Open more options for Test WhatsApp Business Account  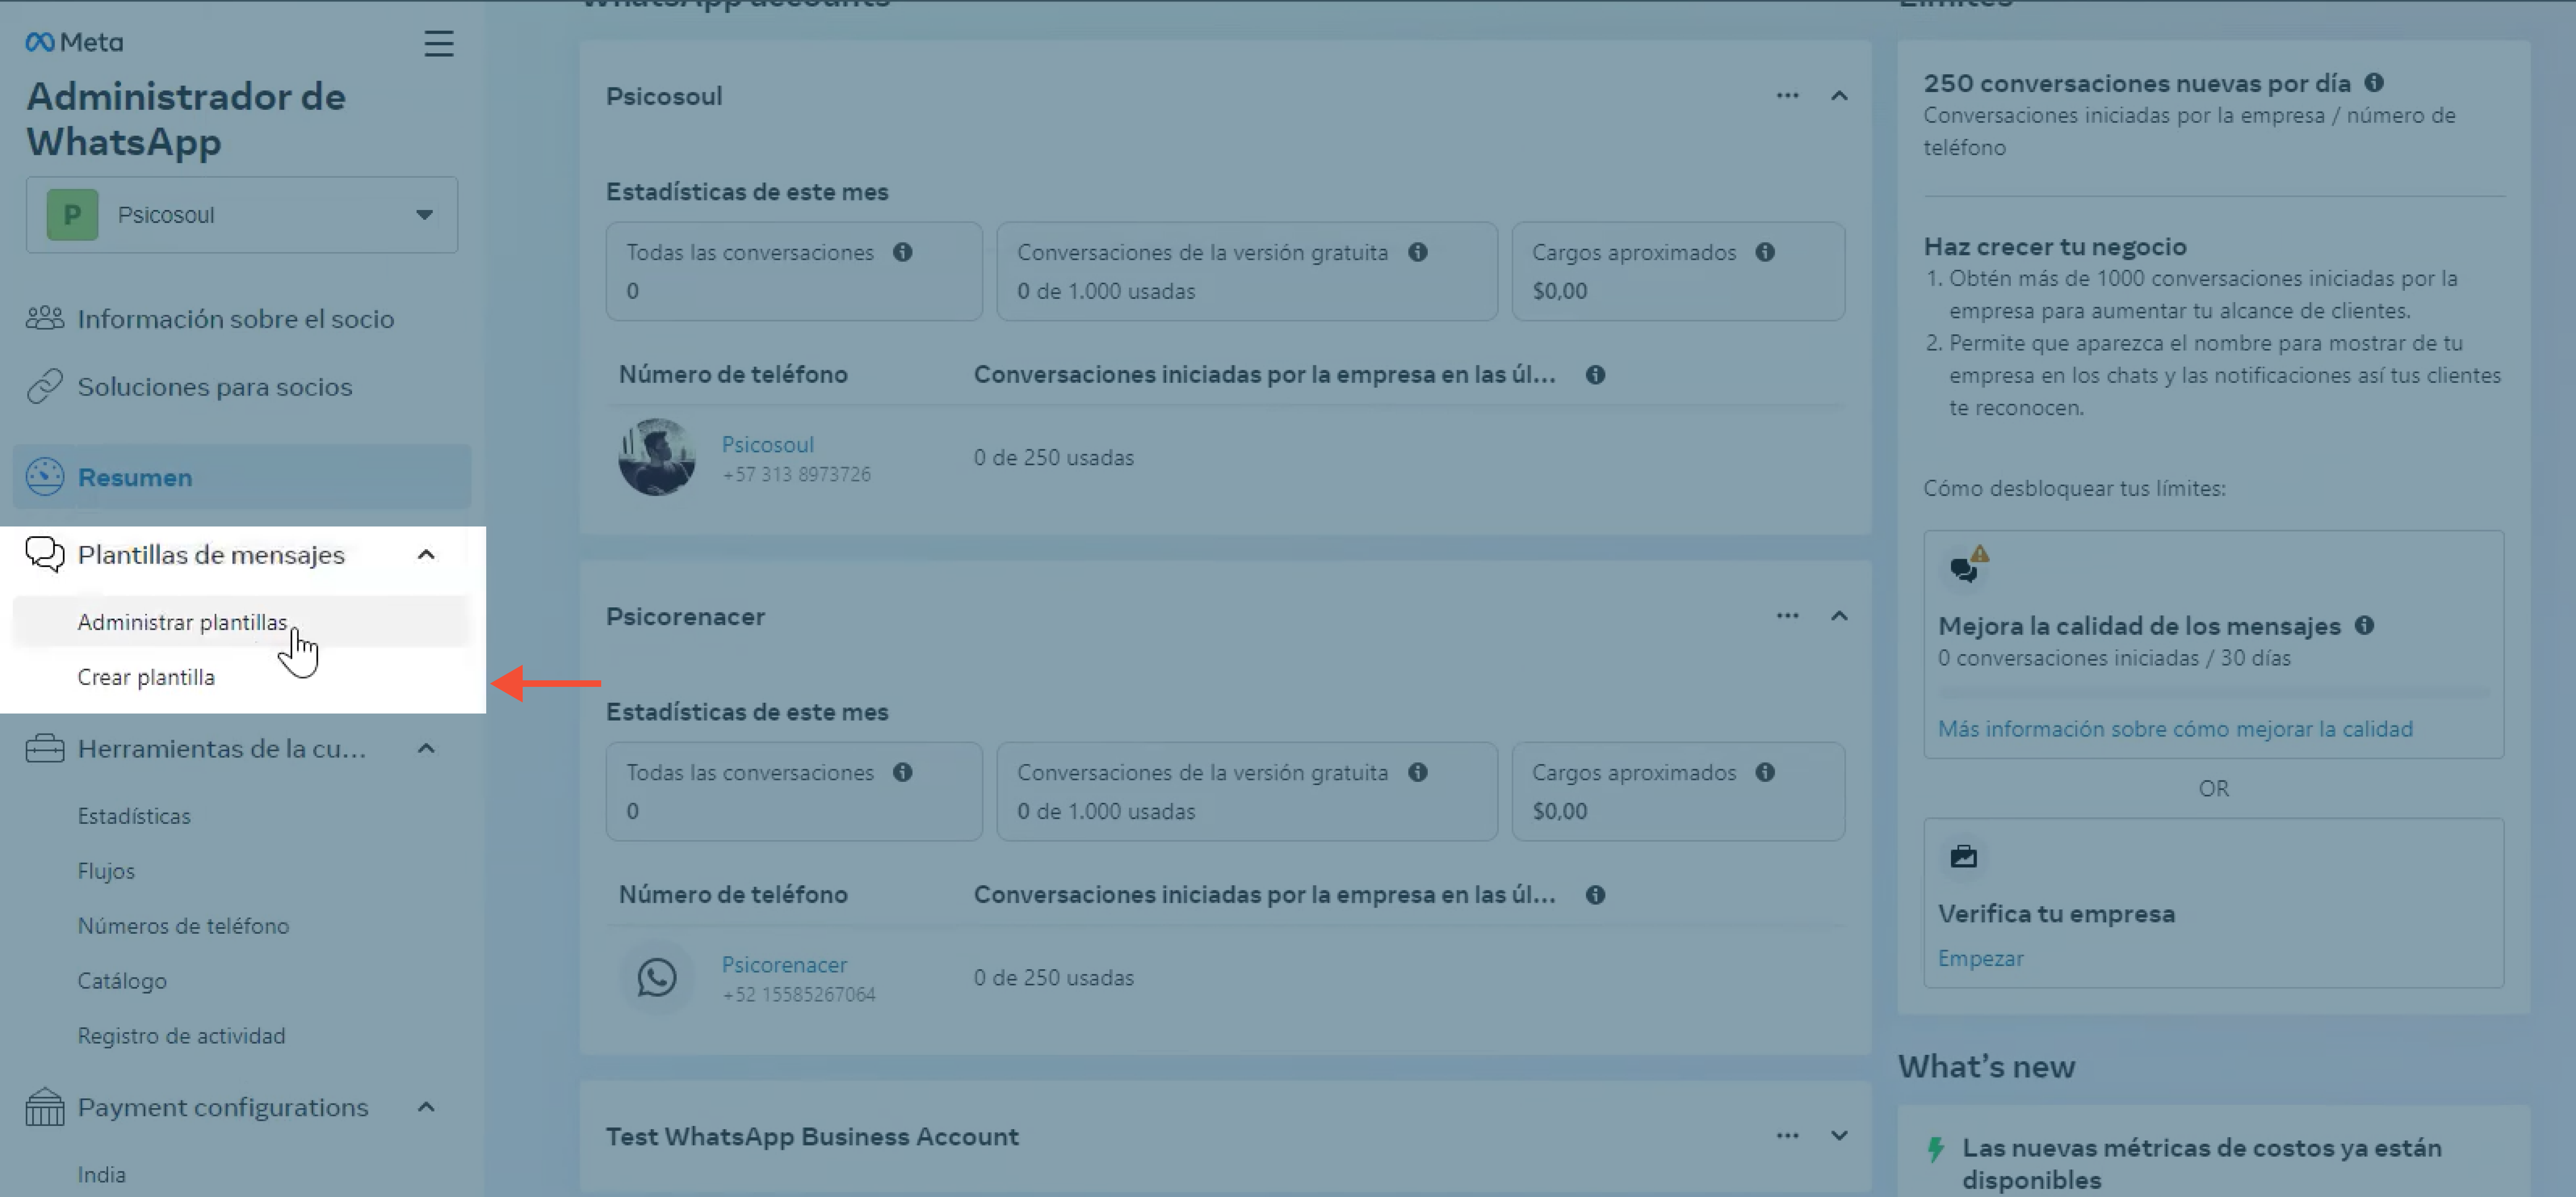click(x=1788, y=1136)
